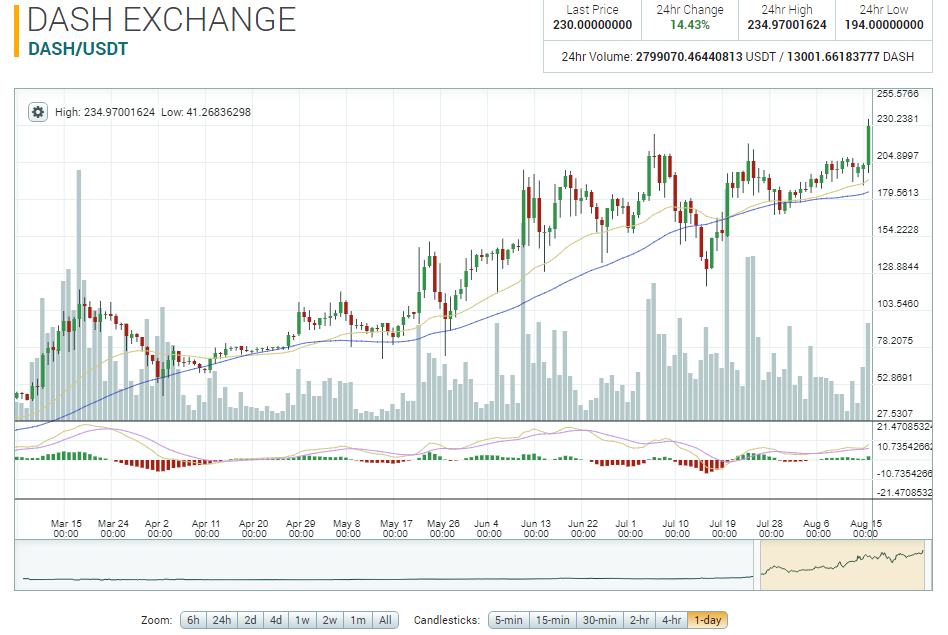Select the 1-day candlestick option
This screenshot has height=635, width=948.
click(x=707, y=620)
